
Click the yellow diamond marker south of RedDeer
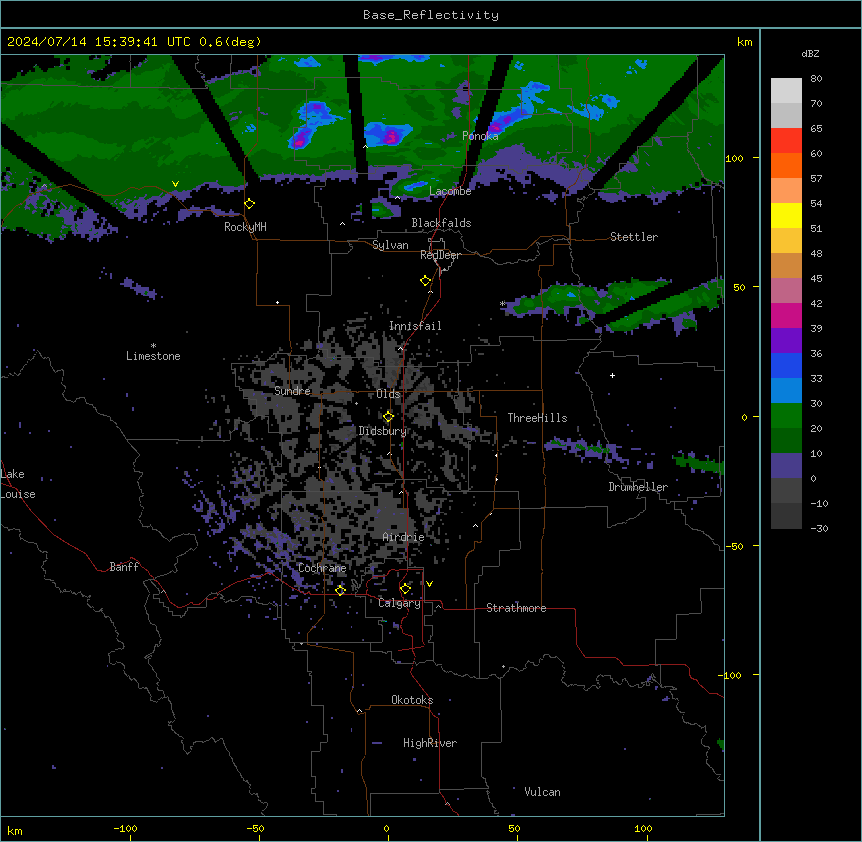pyautogui.click(x=426, y=281)
